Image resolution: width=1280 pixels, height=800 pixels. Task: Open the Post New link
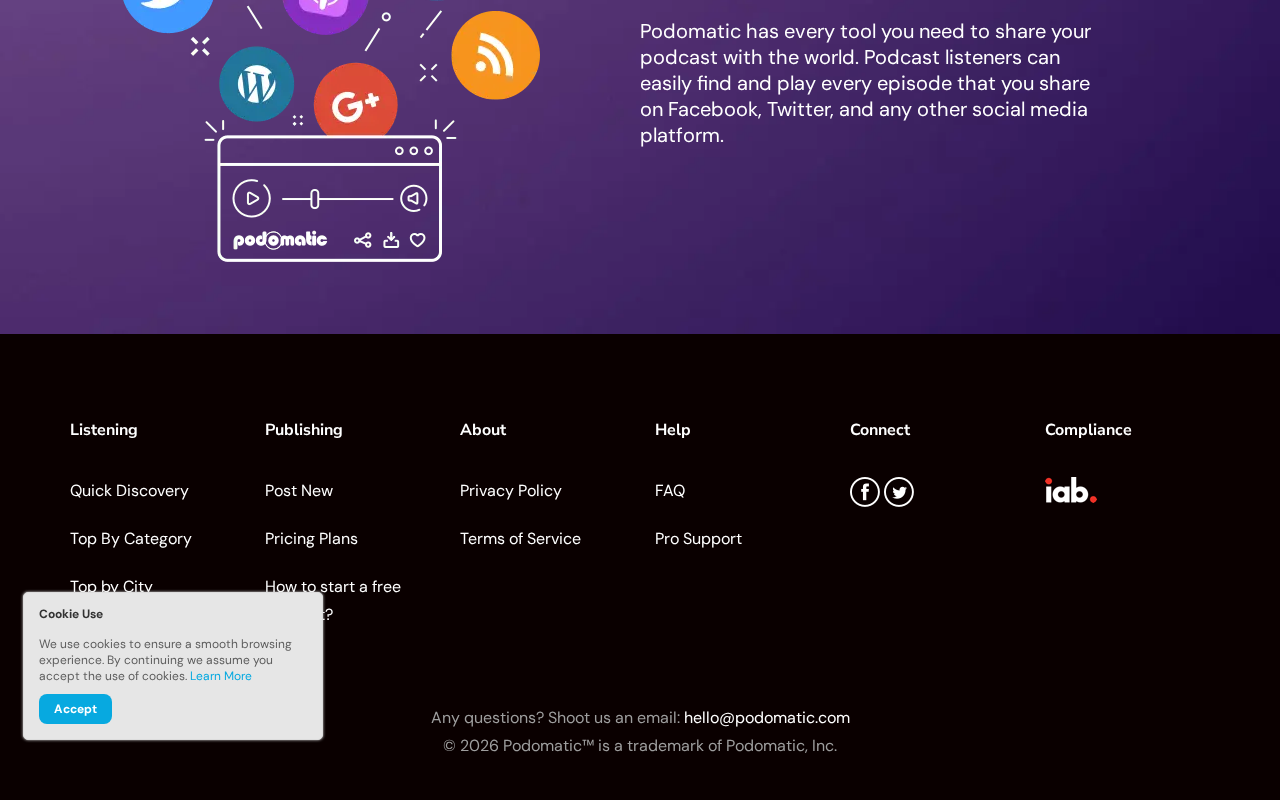[299, 491]
